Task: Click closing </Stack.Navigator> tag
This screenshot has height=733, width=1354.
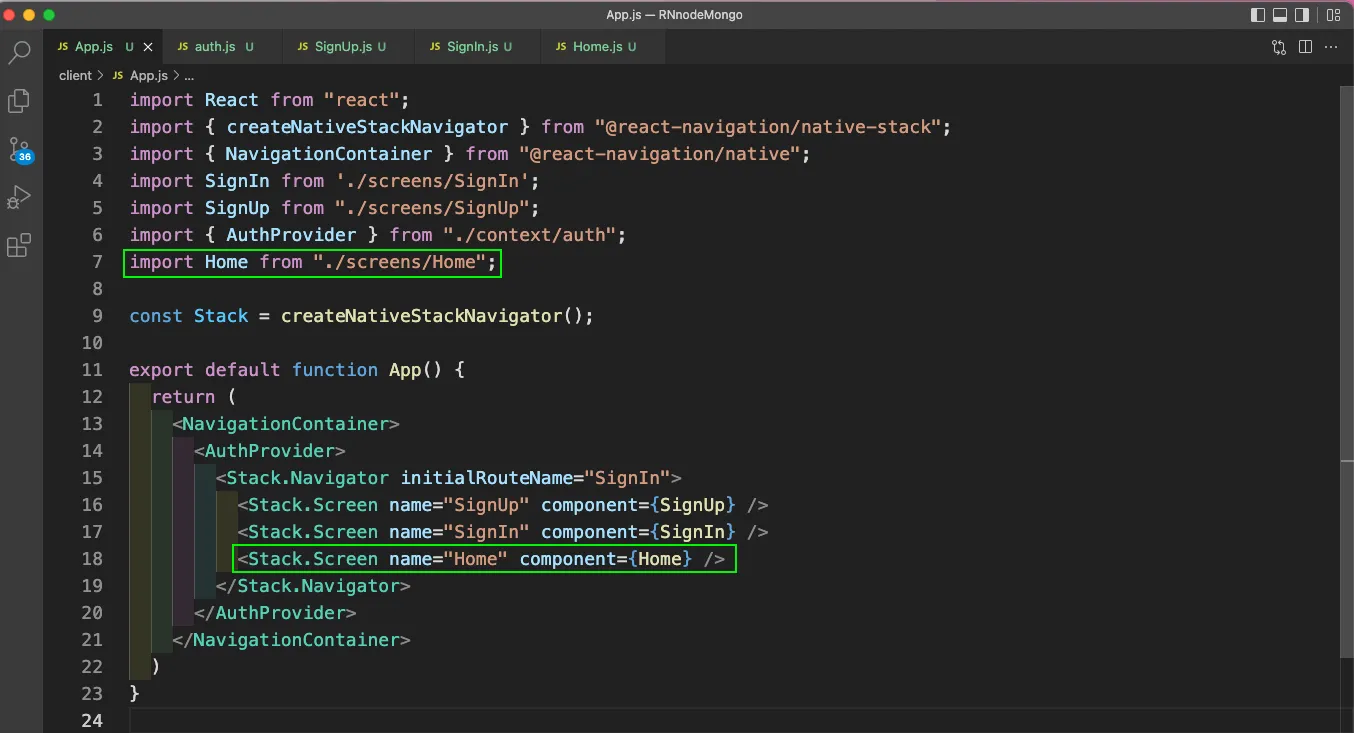Action: click(x=313, y=586)
